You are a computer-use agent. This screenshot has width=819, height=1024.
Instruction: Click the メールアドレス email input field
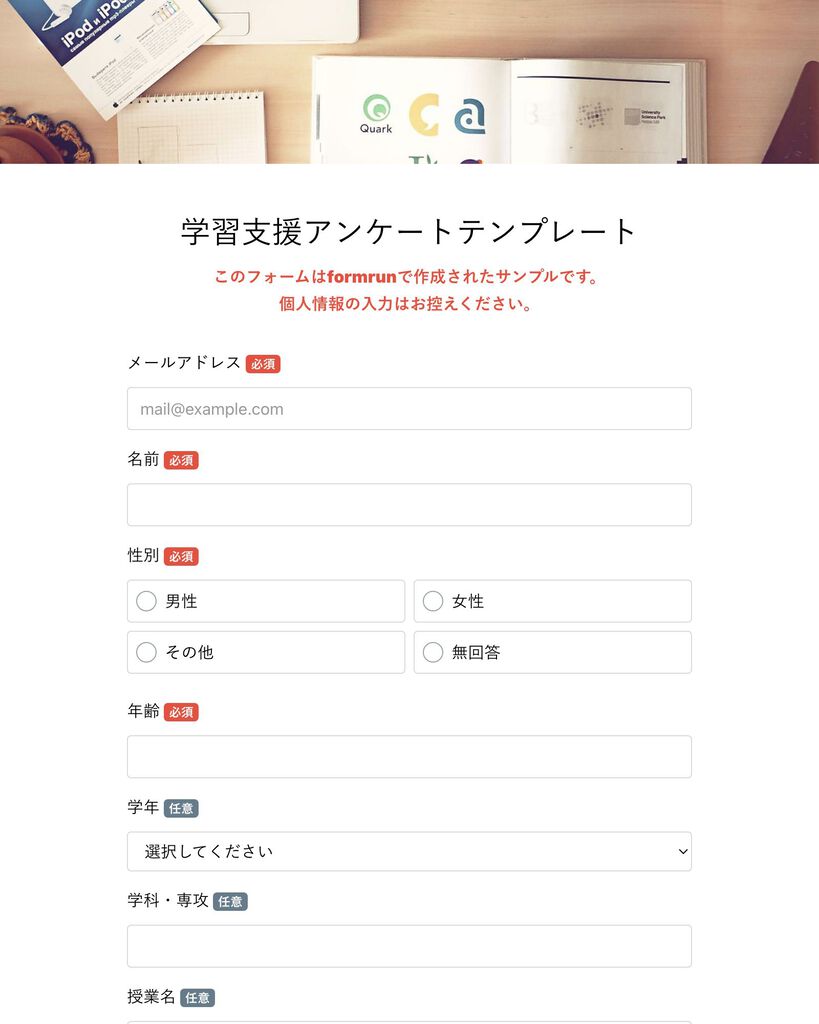(409, 409)
